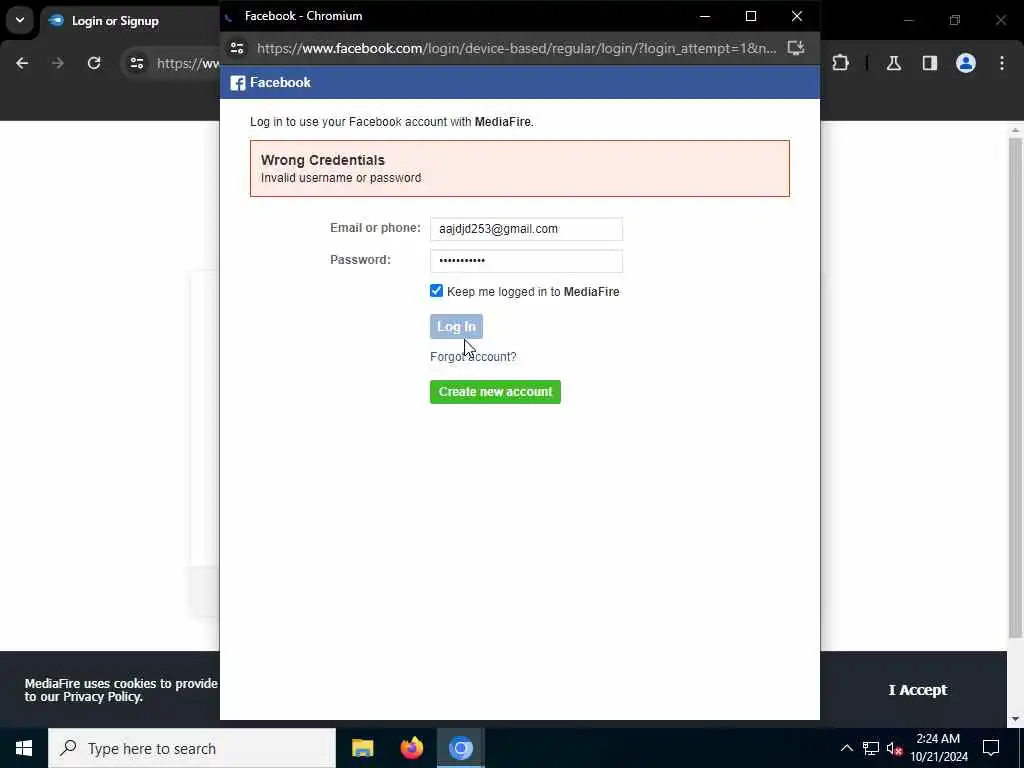Open the Windows Start menu
The width and height of the screenshot is (1024, 768).
(24, 748)
